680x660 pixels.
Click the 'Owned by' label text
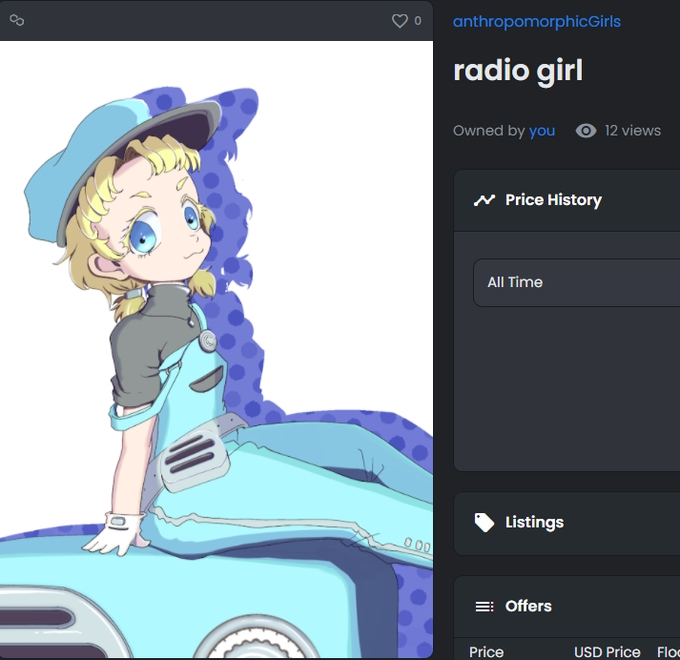489,131
